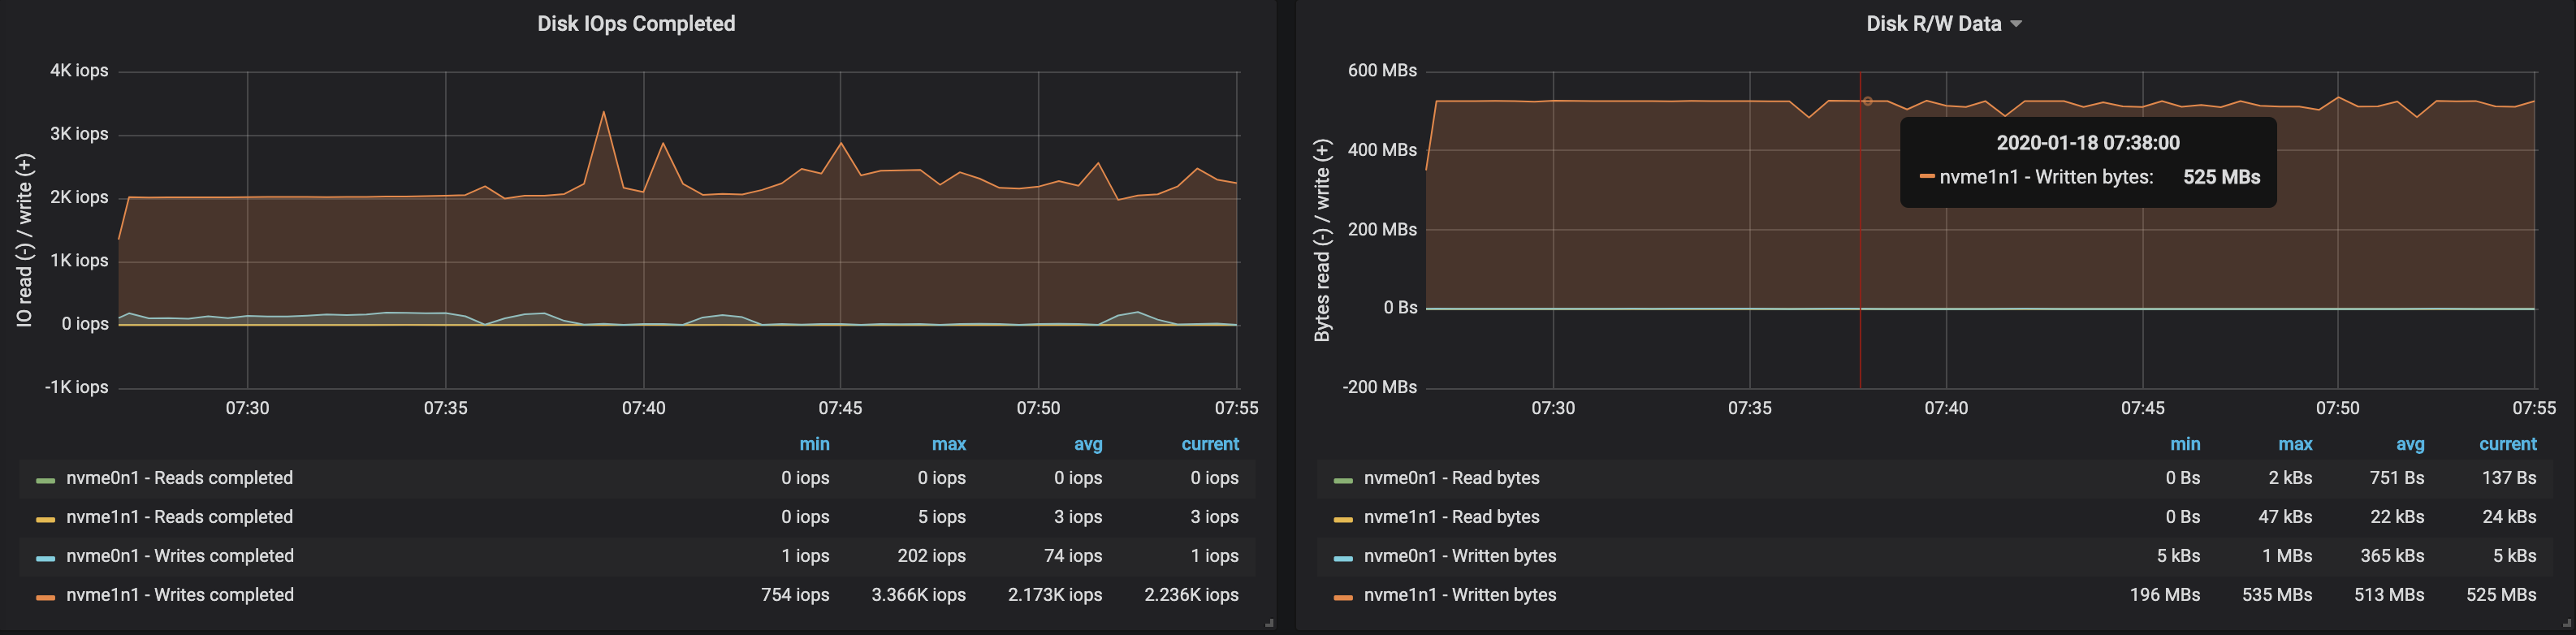Screen dimensions: 2576x635
Task: Click the 535 MBs max value
Action: tap(2277, 595)
